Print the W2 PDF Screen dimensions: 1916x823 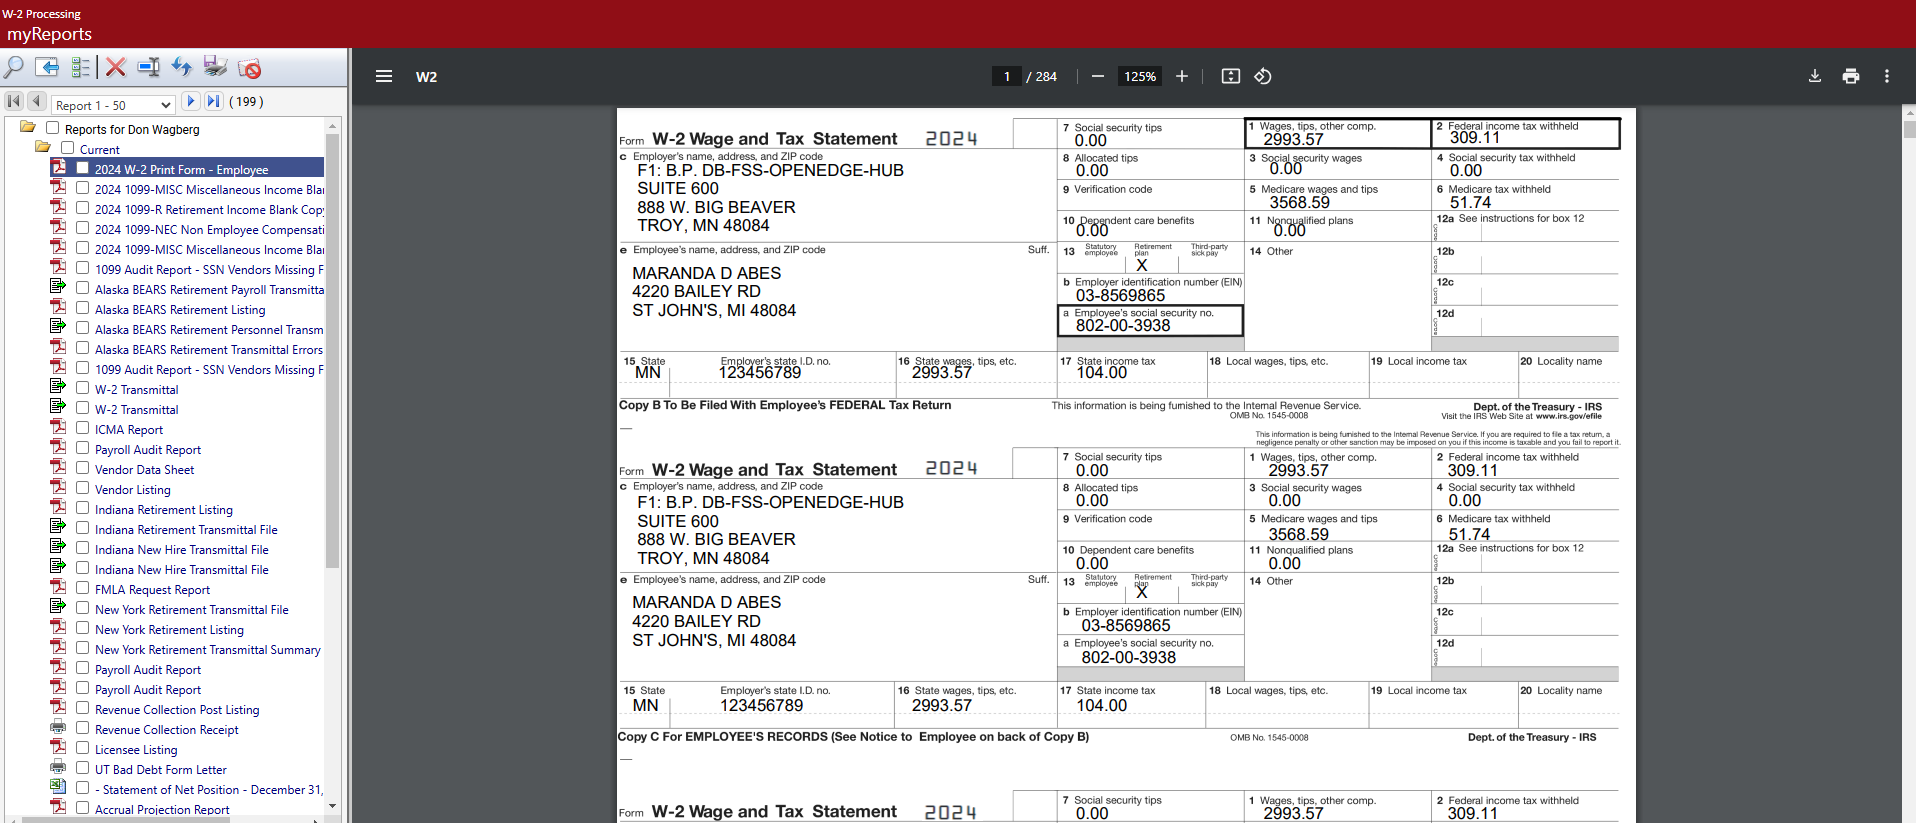coord(1851,76)
